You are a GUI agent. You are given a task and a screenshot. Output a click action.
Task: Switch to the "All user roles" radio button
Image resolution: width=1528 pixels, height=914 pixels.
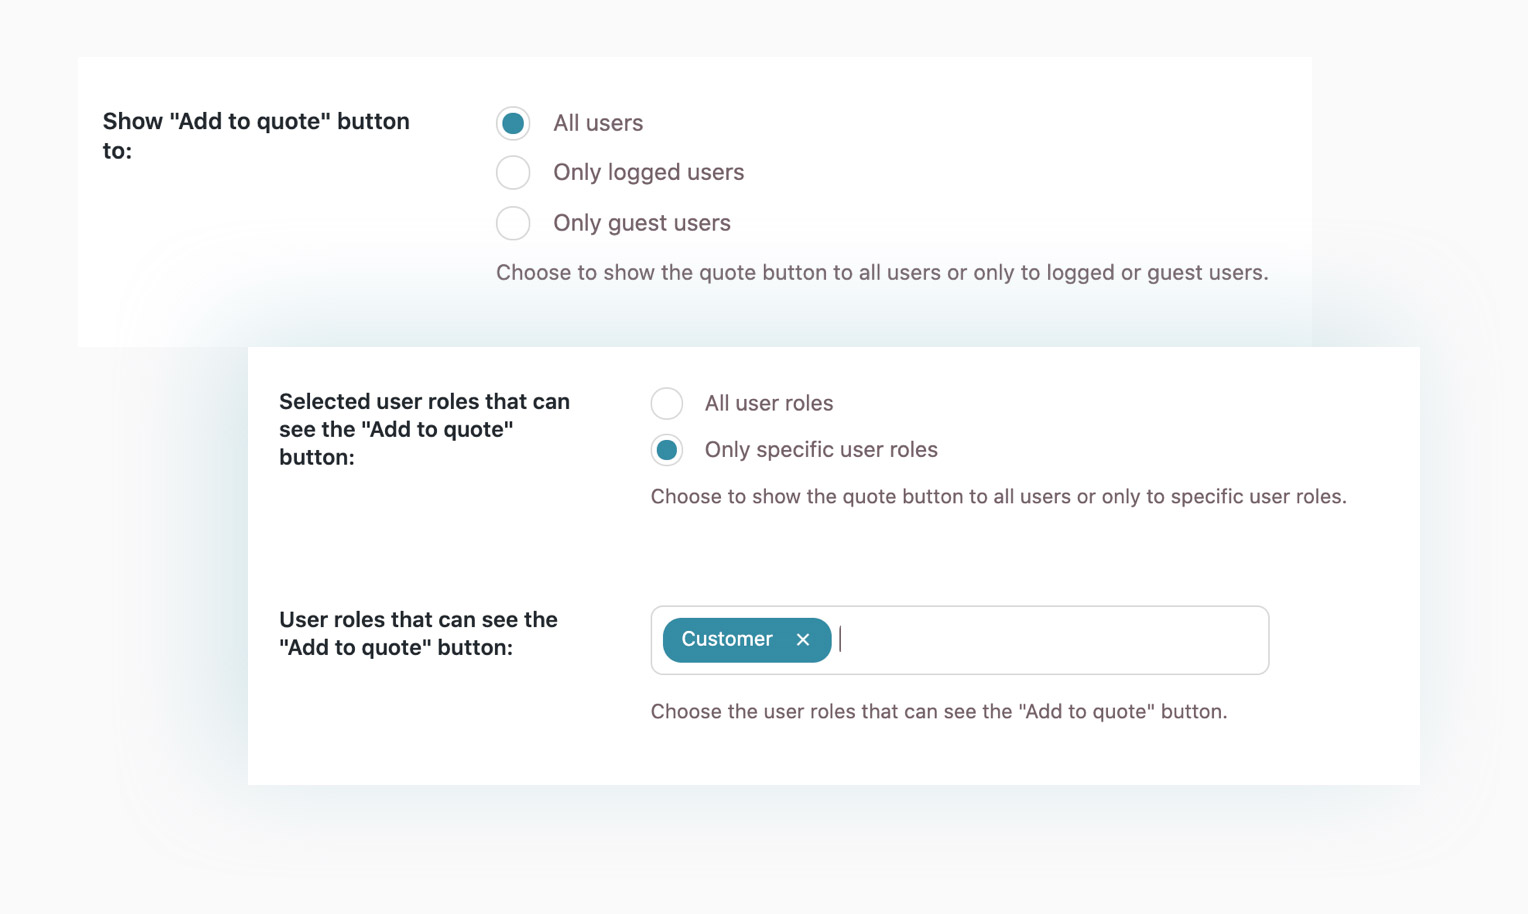click(x=667, y=403)
